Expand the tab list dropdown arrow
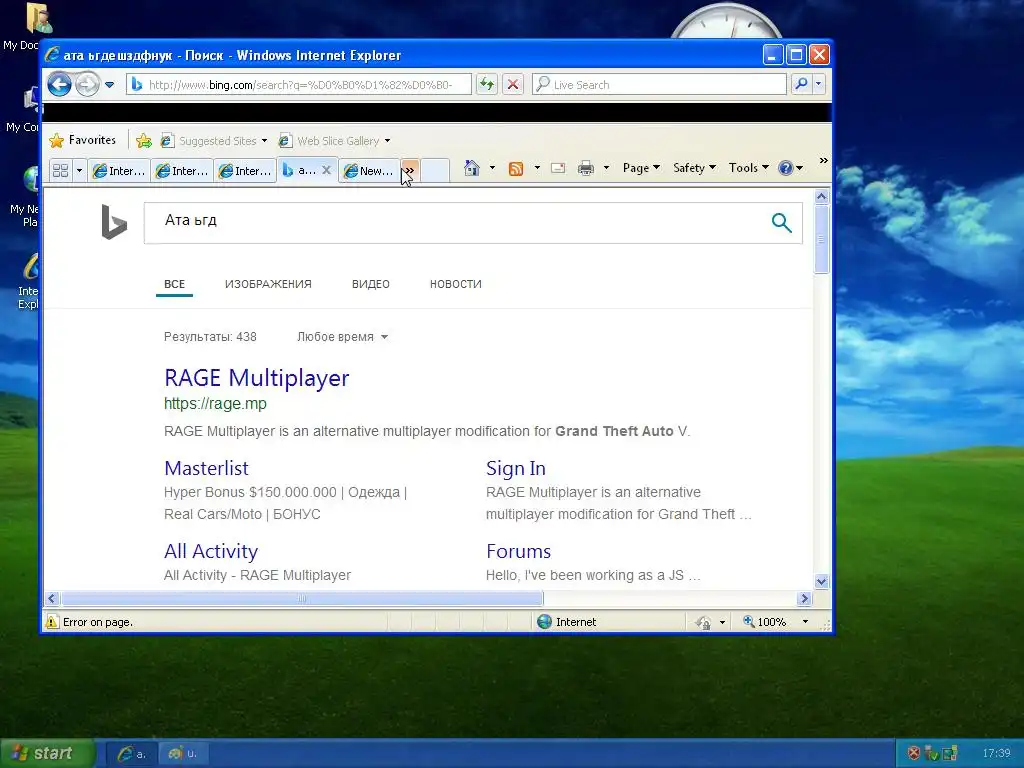 [79, 170]
